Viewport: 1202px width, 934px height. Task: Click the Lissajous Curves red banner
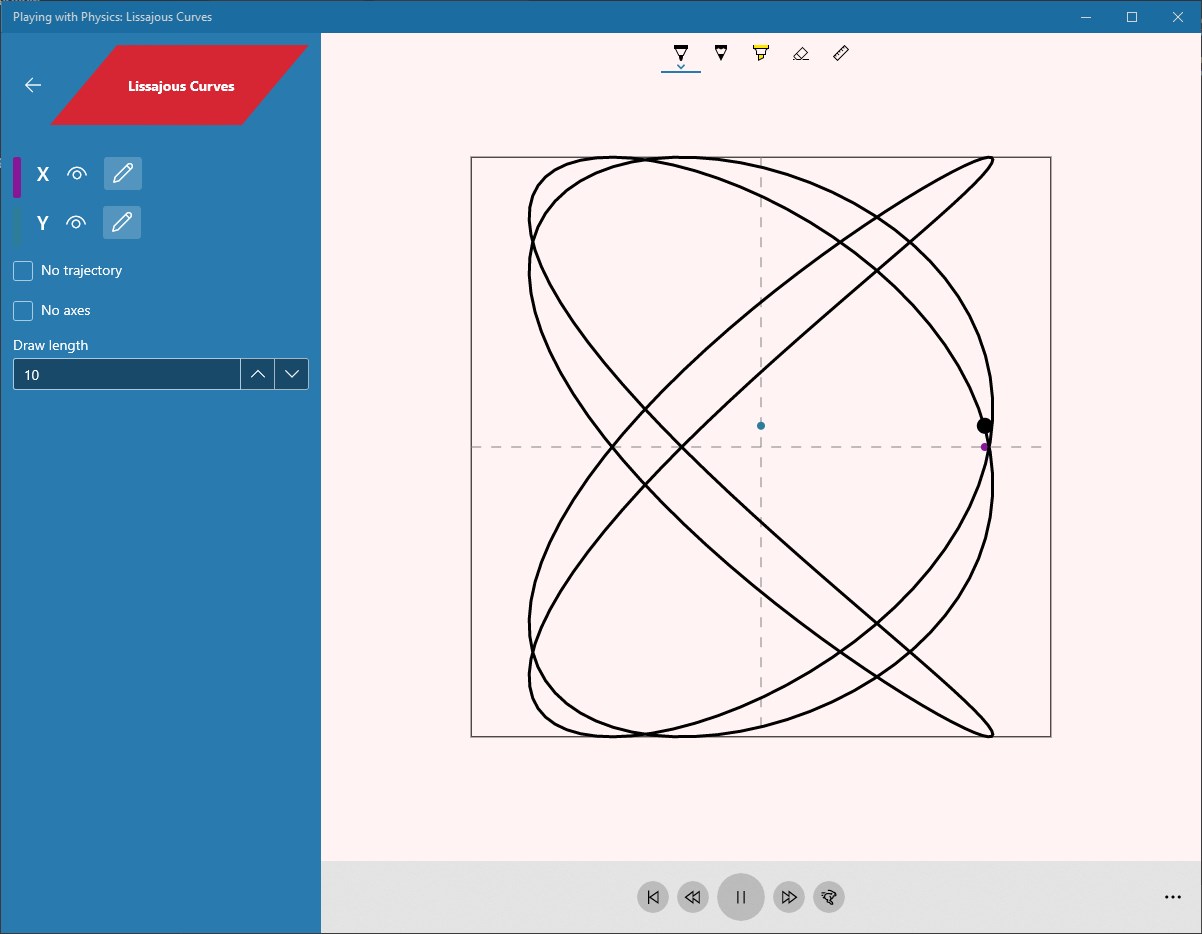coord(181,86)
